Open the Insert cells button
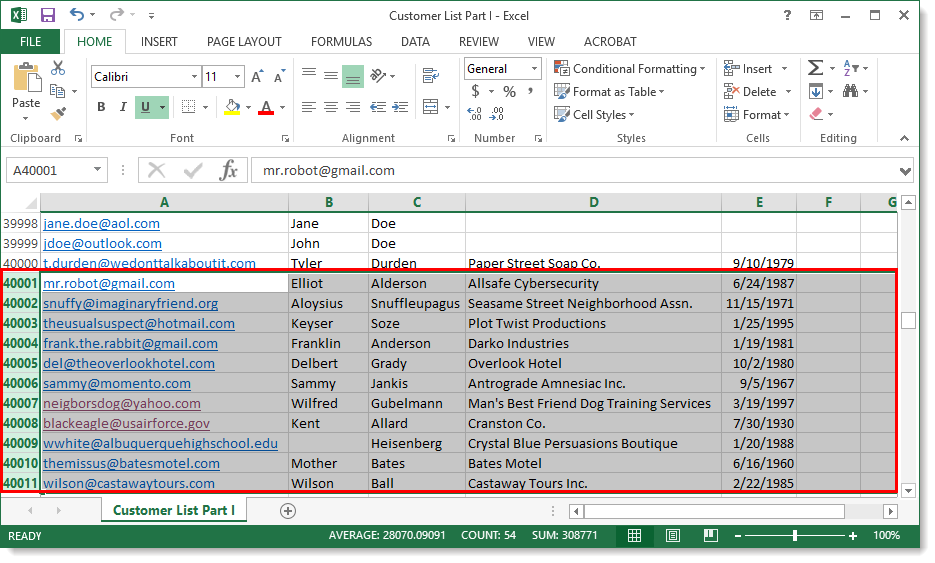The width and height of the screenshot is (935, 563). pyautogui.click(x=750, y=69)
